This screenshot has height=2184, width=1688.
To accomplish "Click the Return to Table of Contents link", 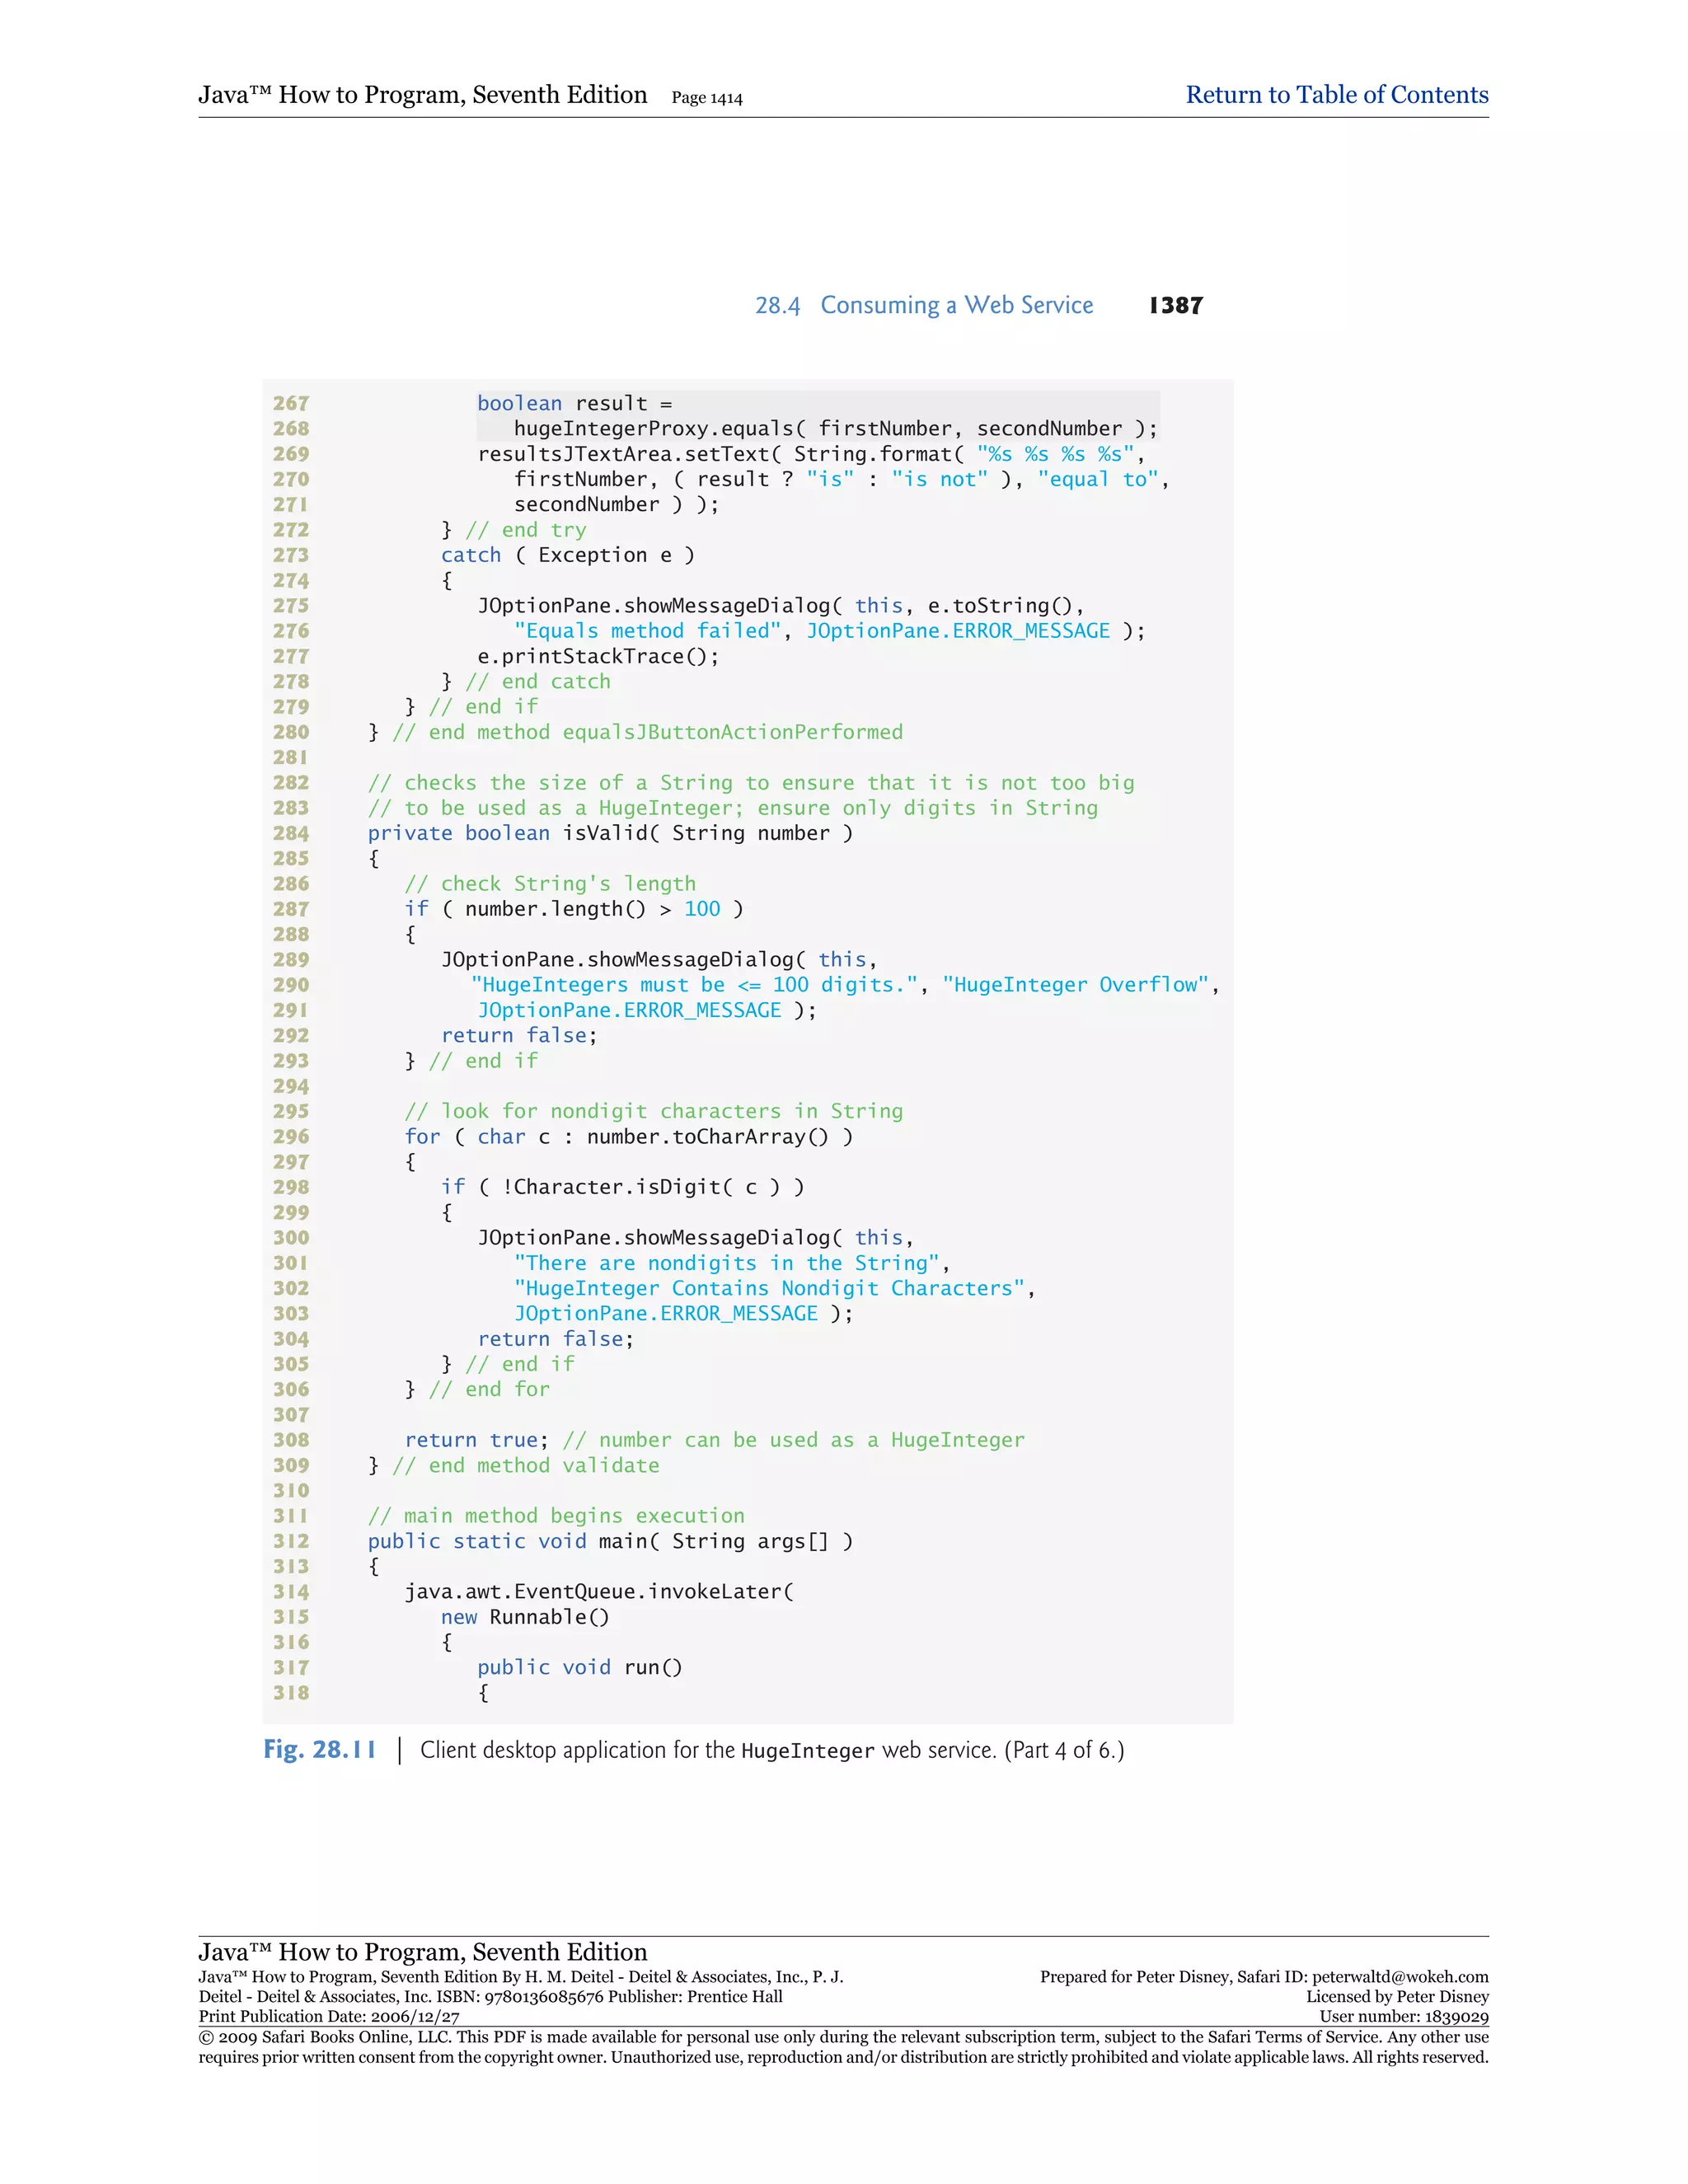I will 1336,95.
